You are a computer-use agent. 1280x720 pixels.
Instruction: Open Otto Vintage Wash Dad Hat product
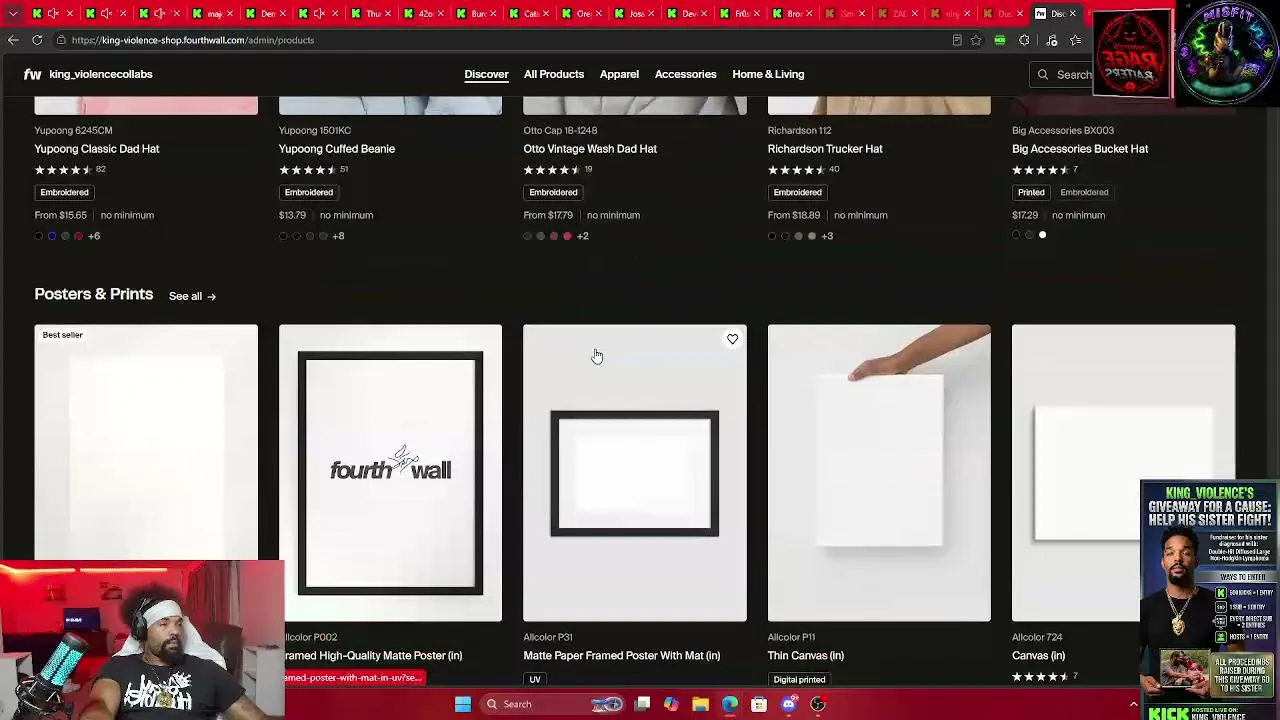pyautogui.click(x=590, y=149)
